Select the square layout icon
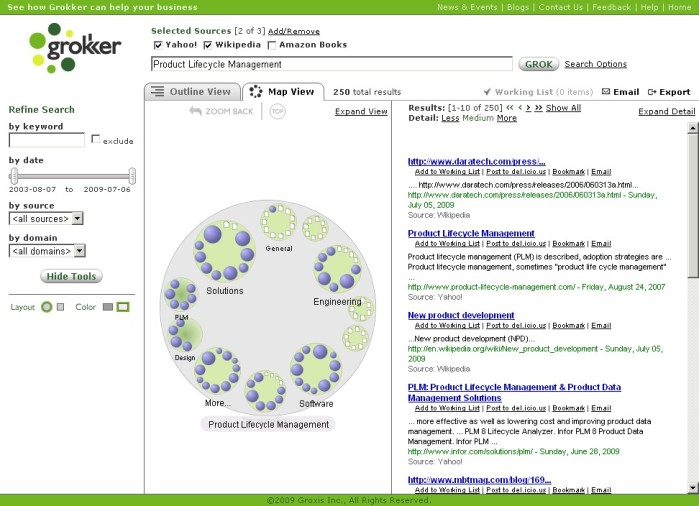The height and width of the screenshot is (506, 699). click(61, 307)
